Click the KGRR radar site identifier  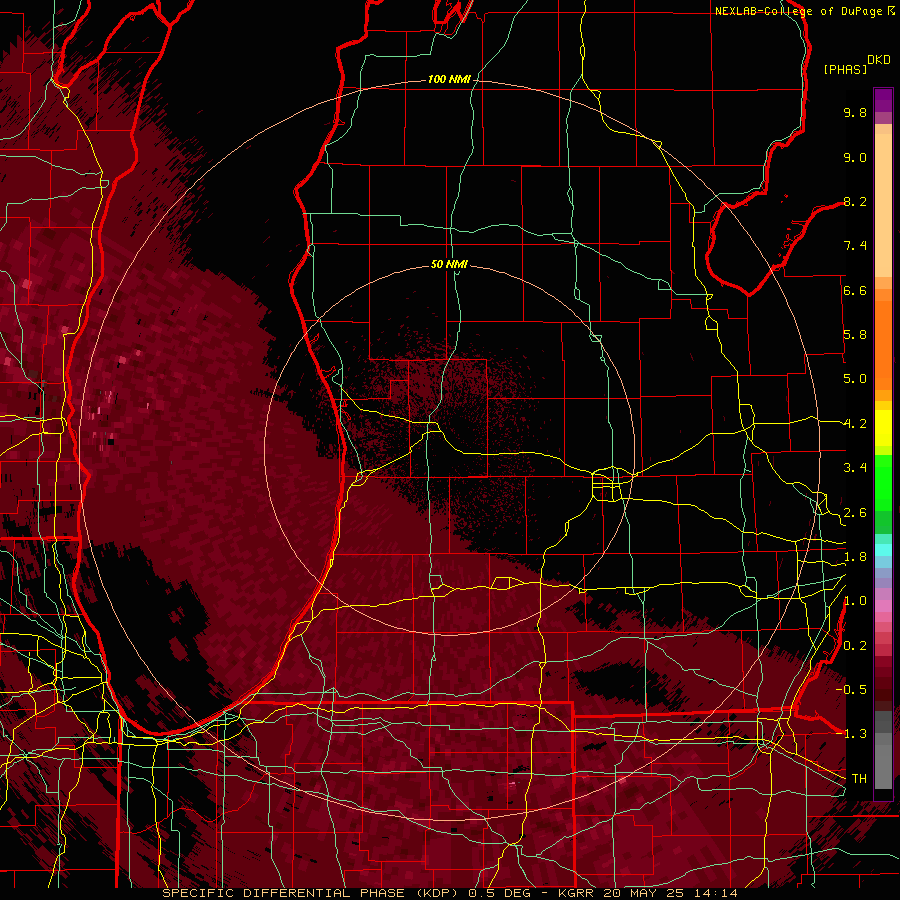(578, 893)
